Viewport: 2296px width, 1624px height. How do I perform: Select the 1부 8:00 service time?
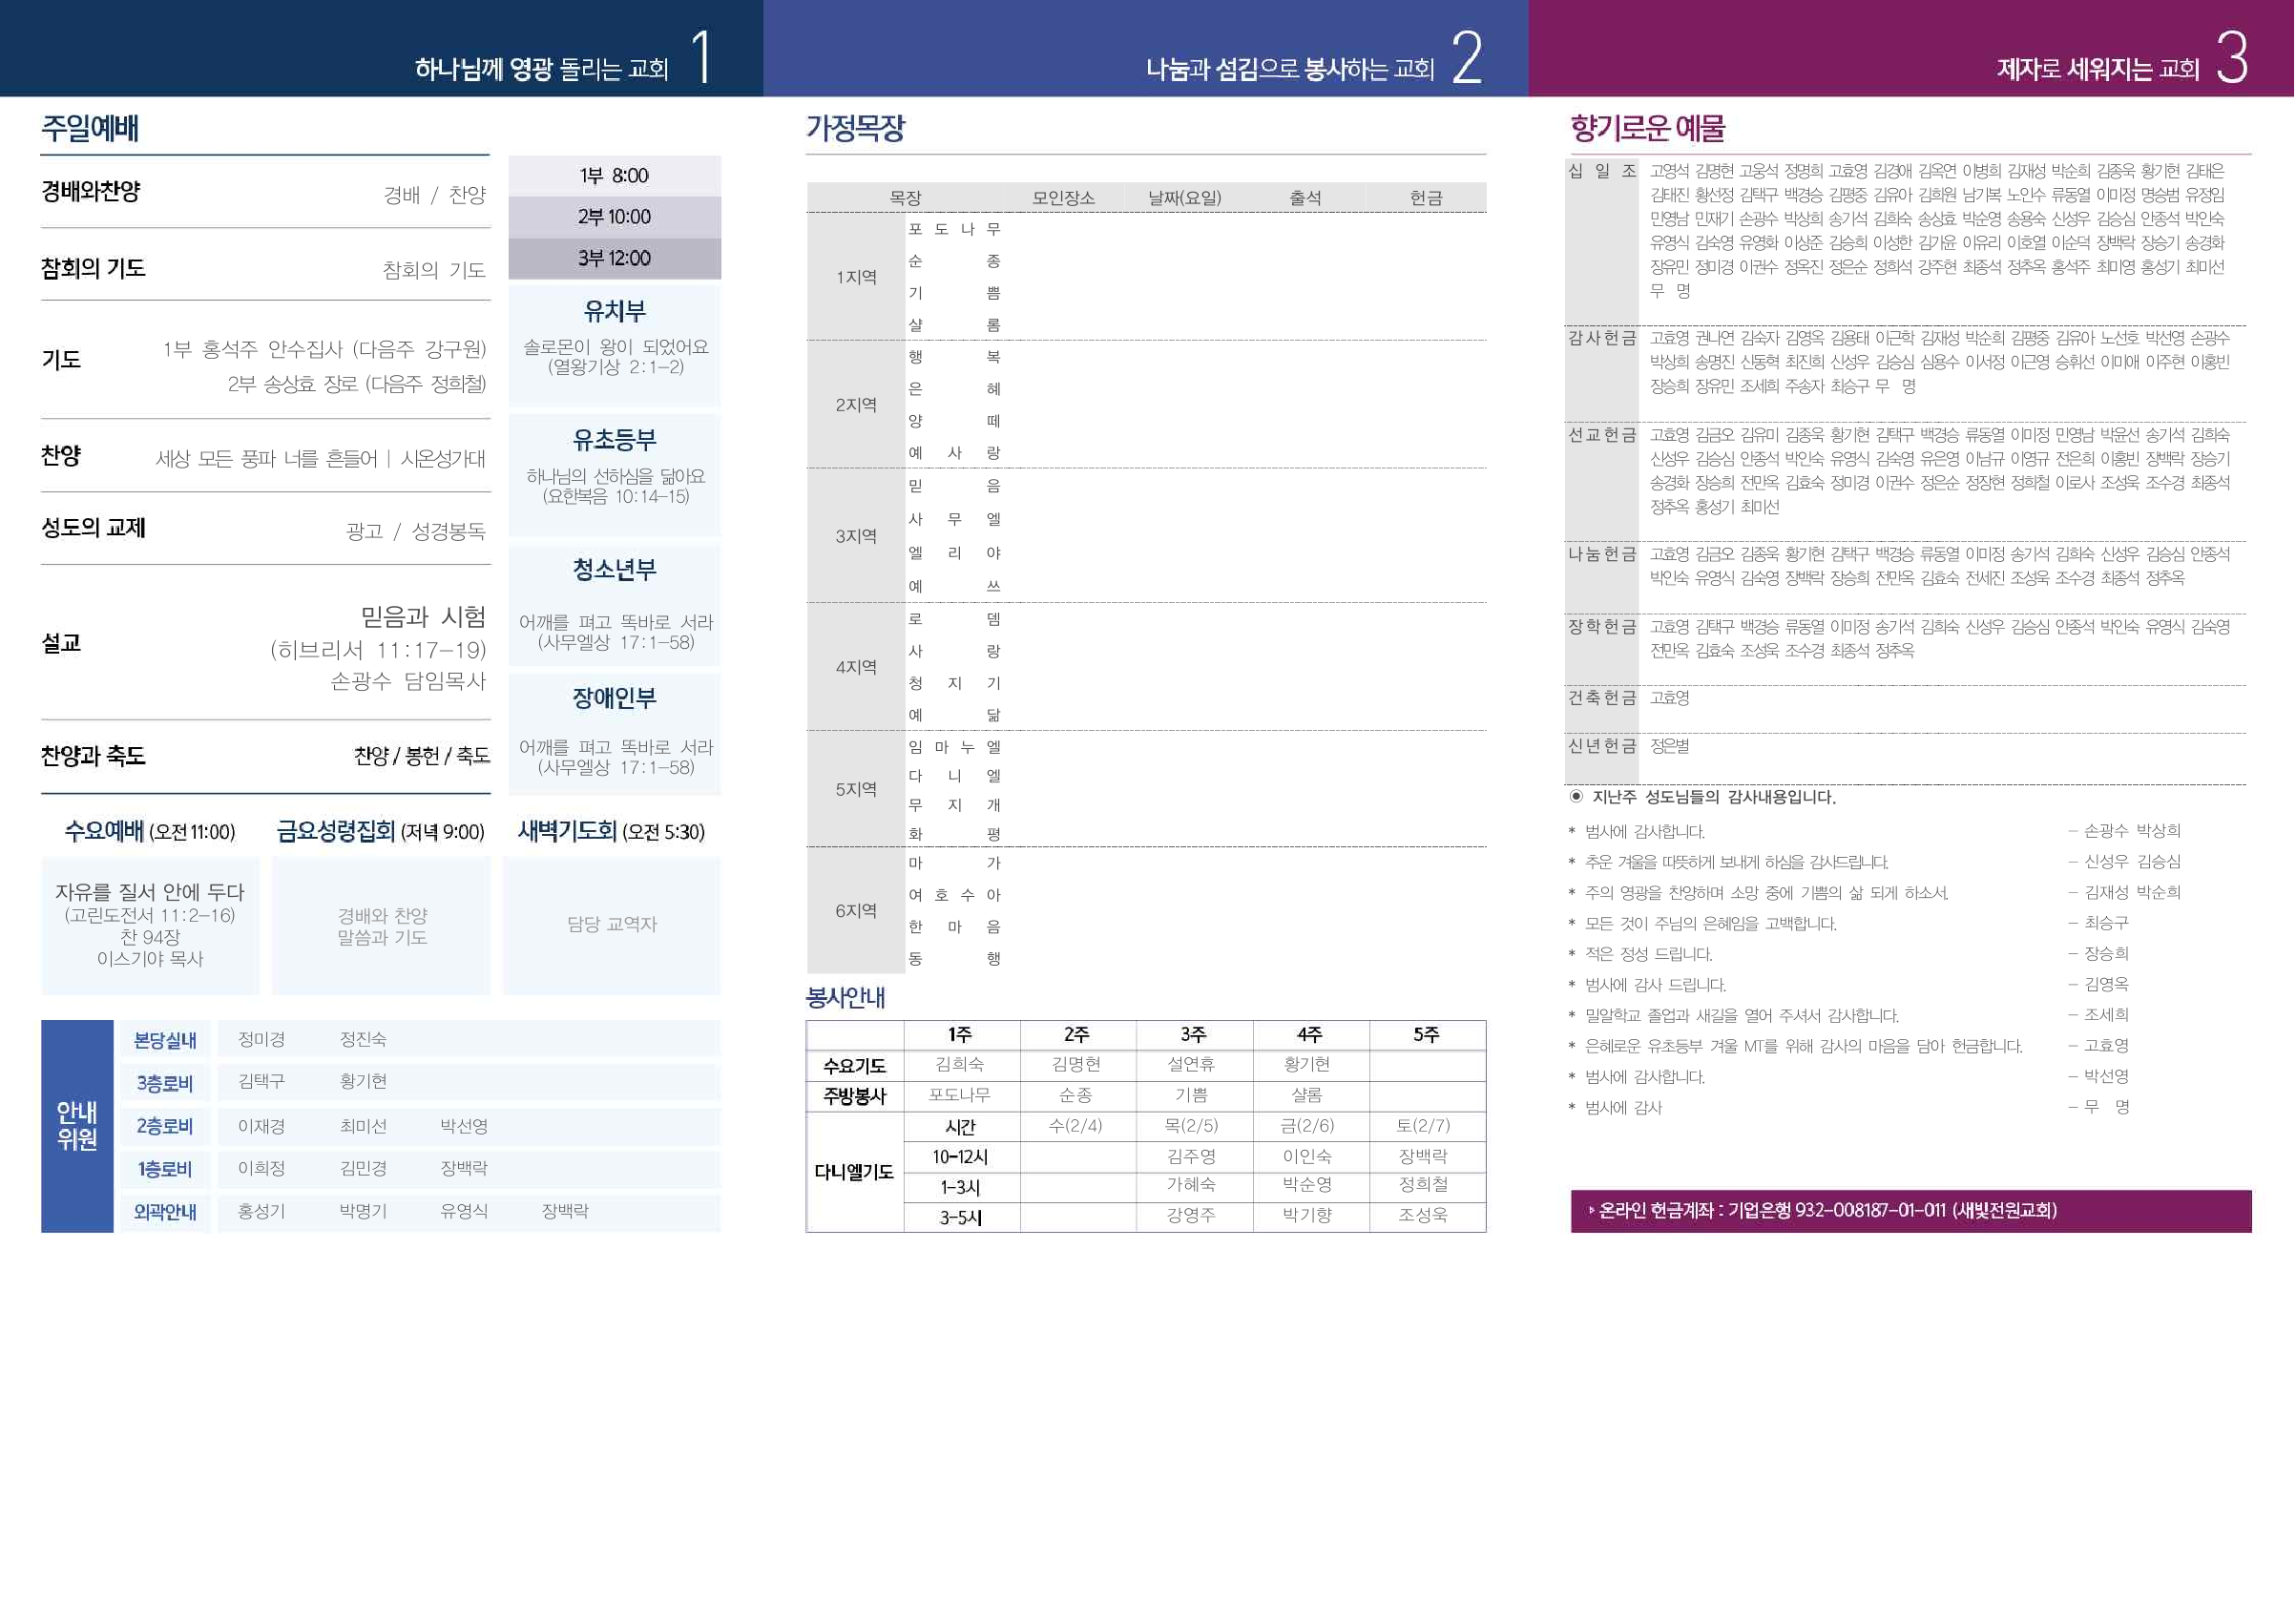pyautogui.click(x=614, y=174)
